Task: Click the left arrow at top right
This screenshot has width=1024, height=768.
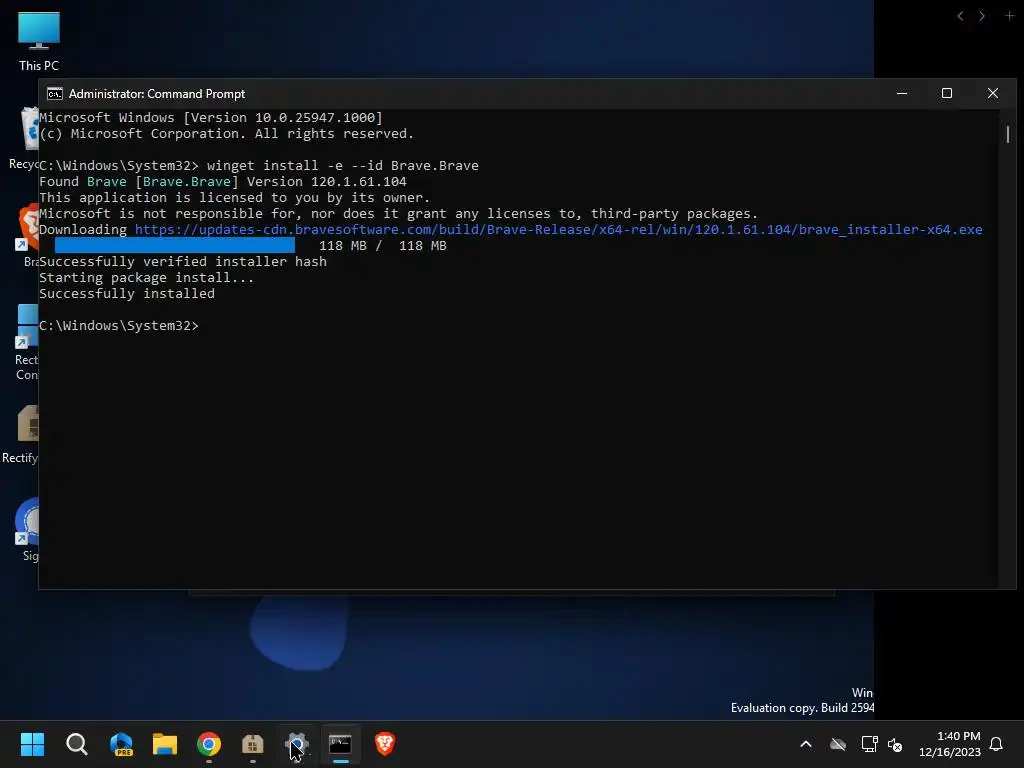Action: point(960,16)
